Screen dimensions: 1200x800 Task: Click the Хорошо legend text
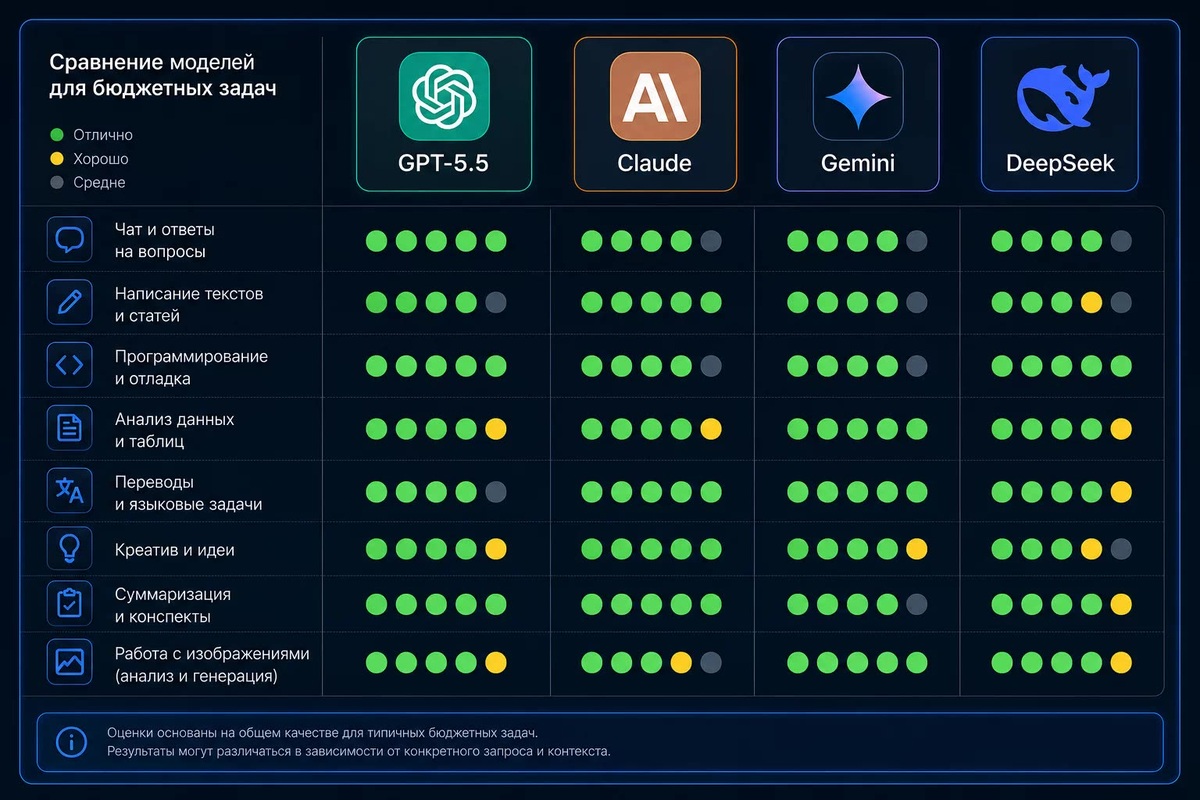click(x=101, y=158)
